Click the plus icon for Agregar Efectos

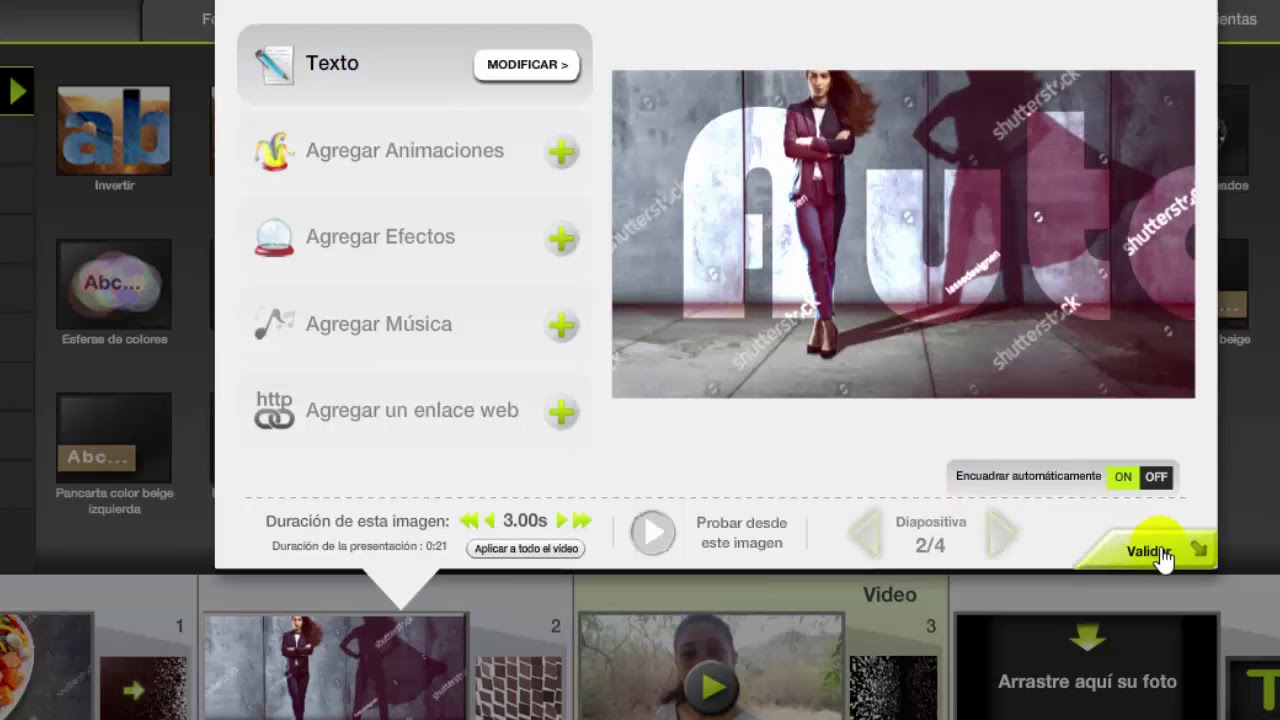(562, 239)
